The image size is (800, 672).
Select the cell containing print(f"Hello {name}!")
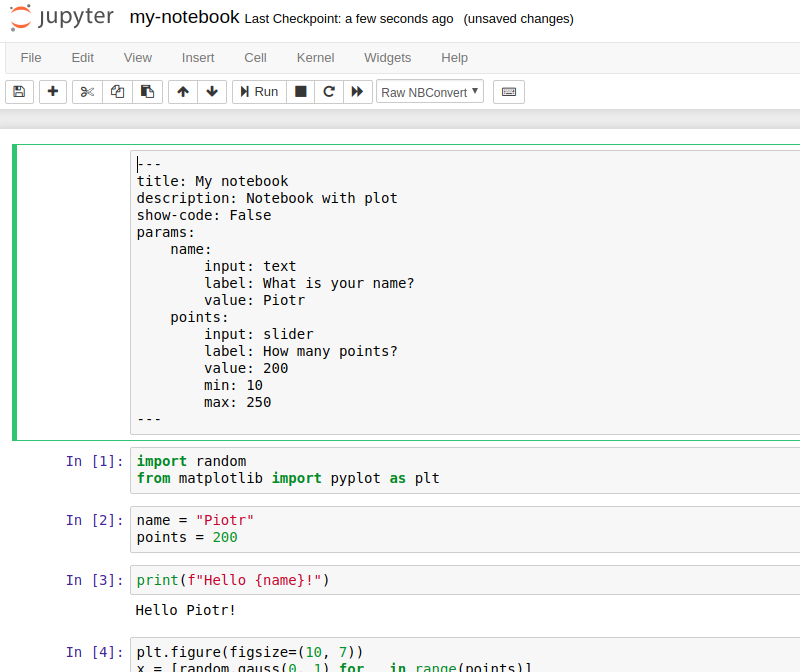(300, 580)
